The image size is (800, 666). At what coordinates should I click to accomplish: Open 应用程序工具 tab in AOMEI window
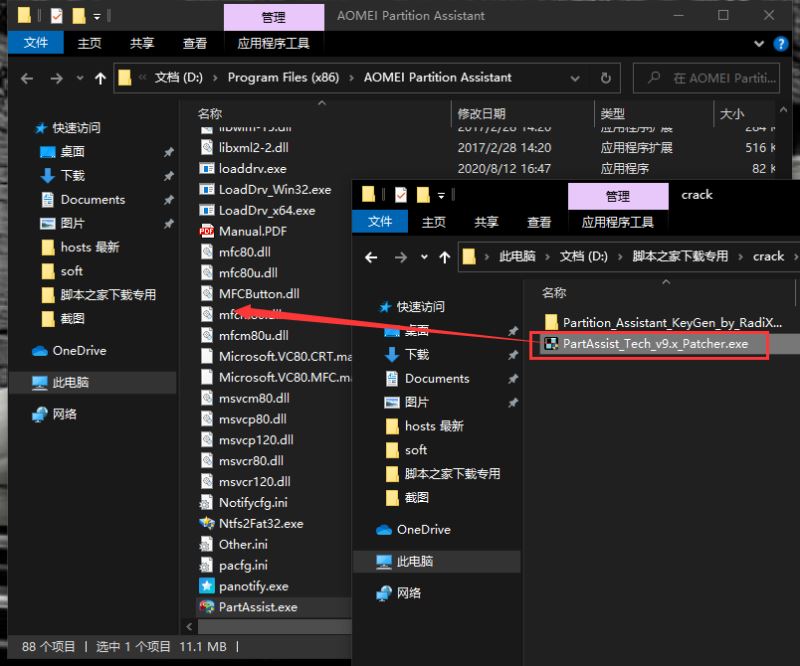tap(273, 43)
